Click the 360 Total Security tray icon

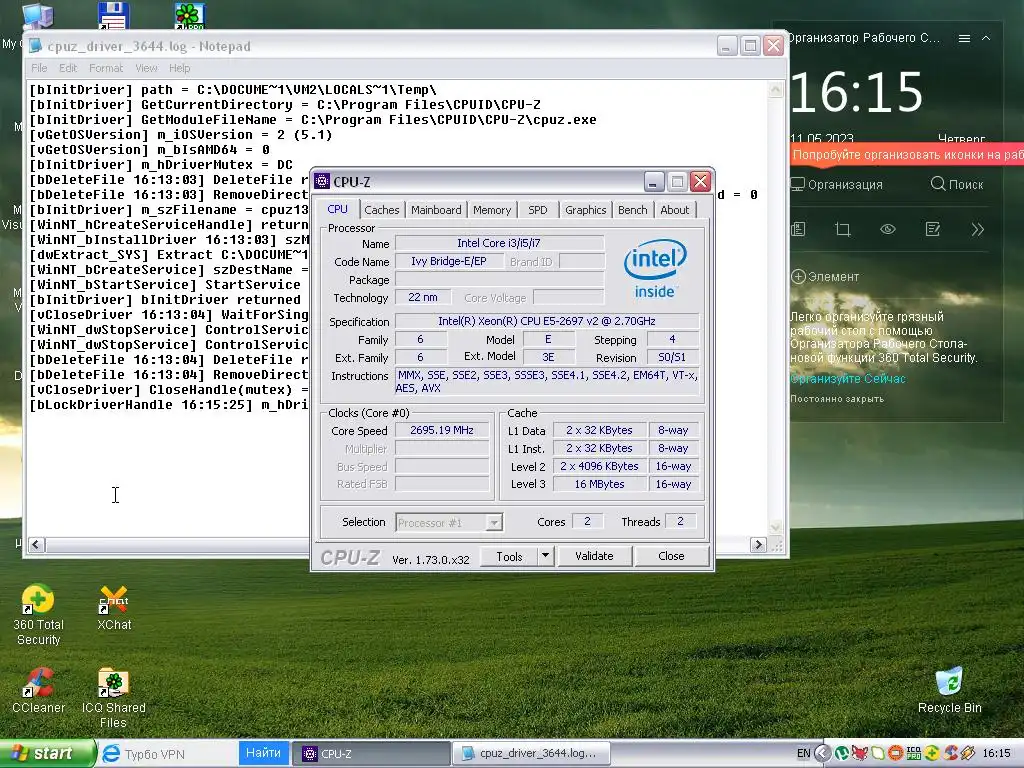[931, 754]
